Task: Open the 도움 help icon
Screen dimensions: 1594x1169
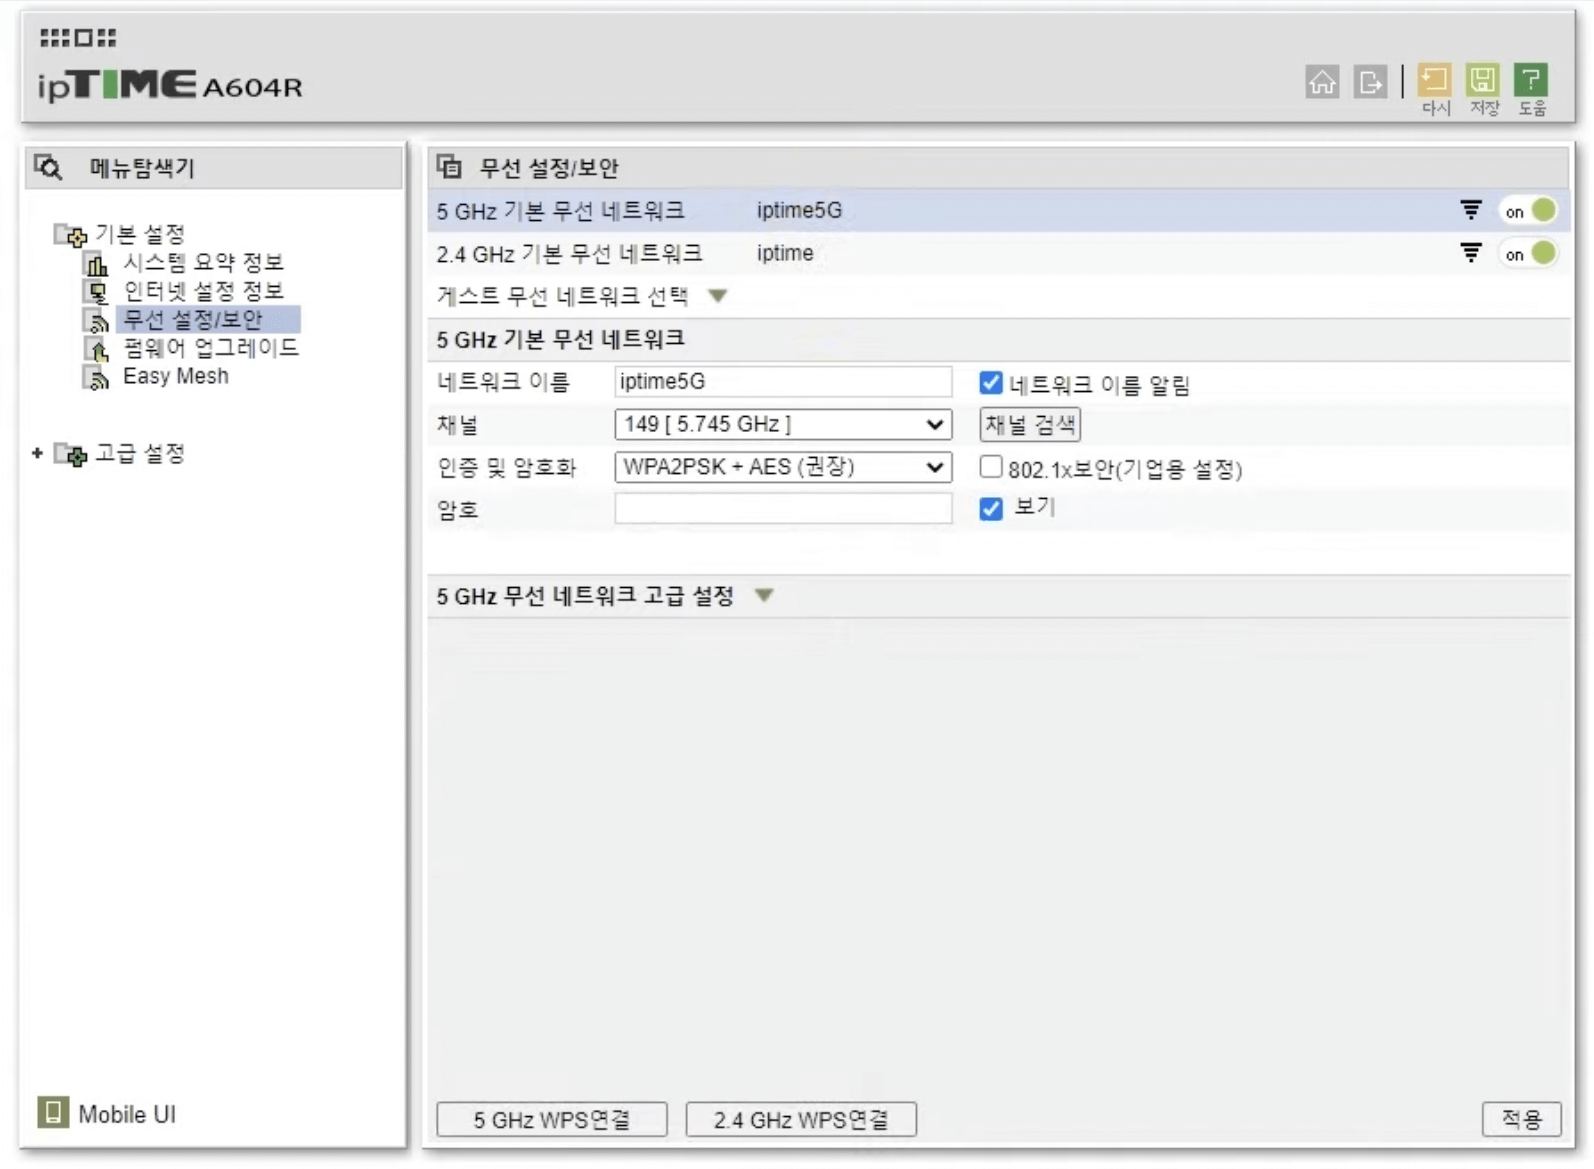Action: (1530, 81)
